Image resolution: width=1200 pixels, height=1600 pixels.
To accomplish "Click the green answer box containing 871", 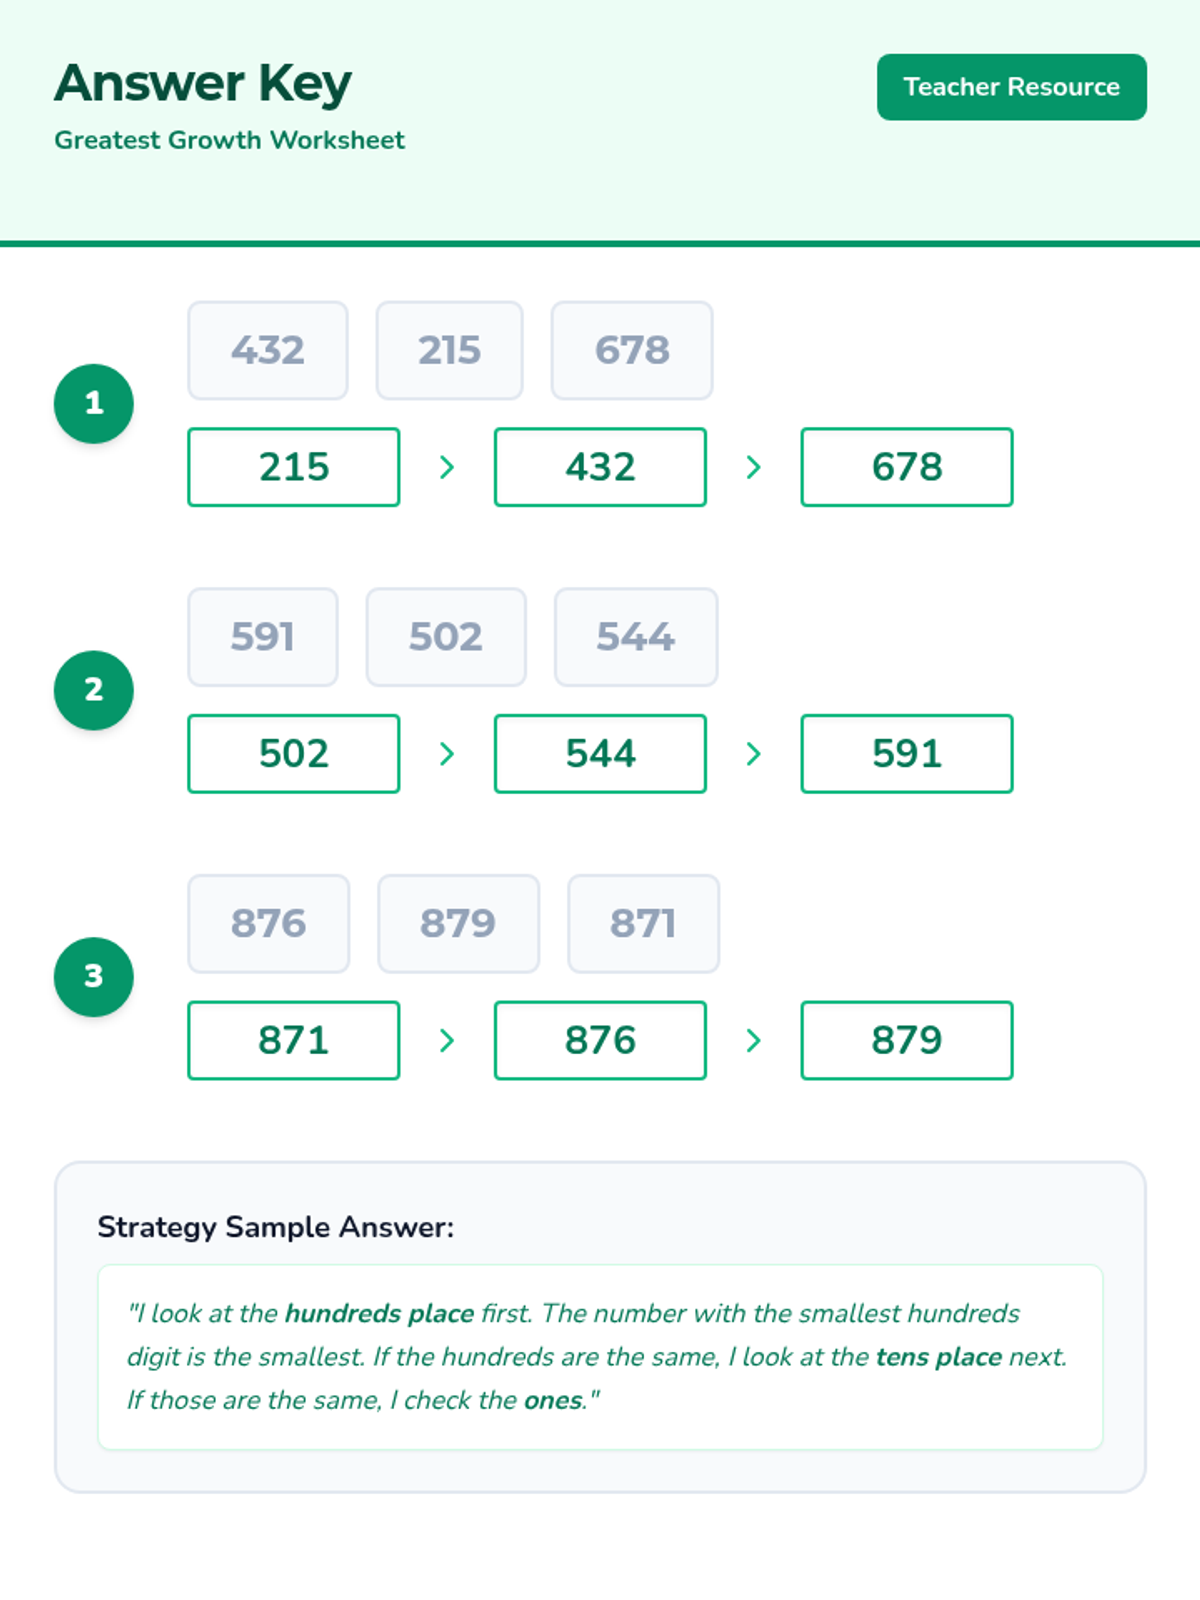I will click(294, 1040).
